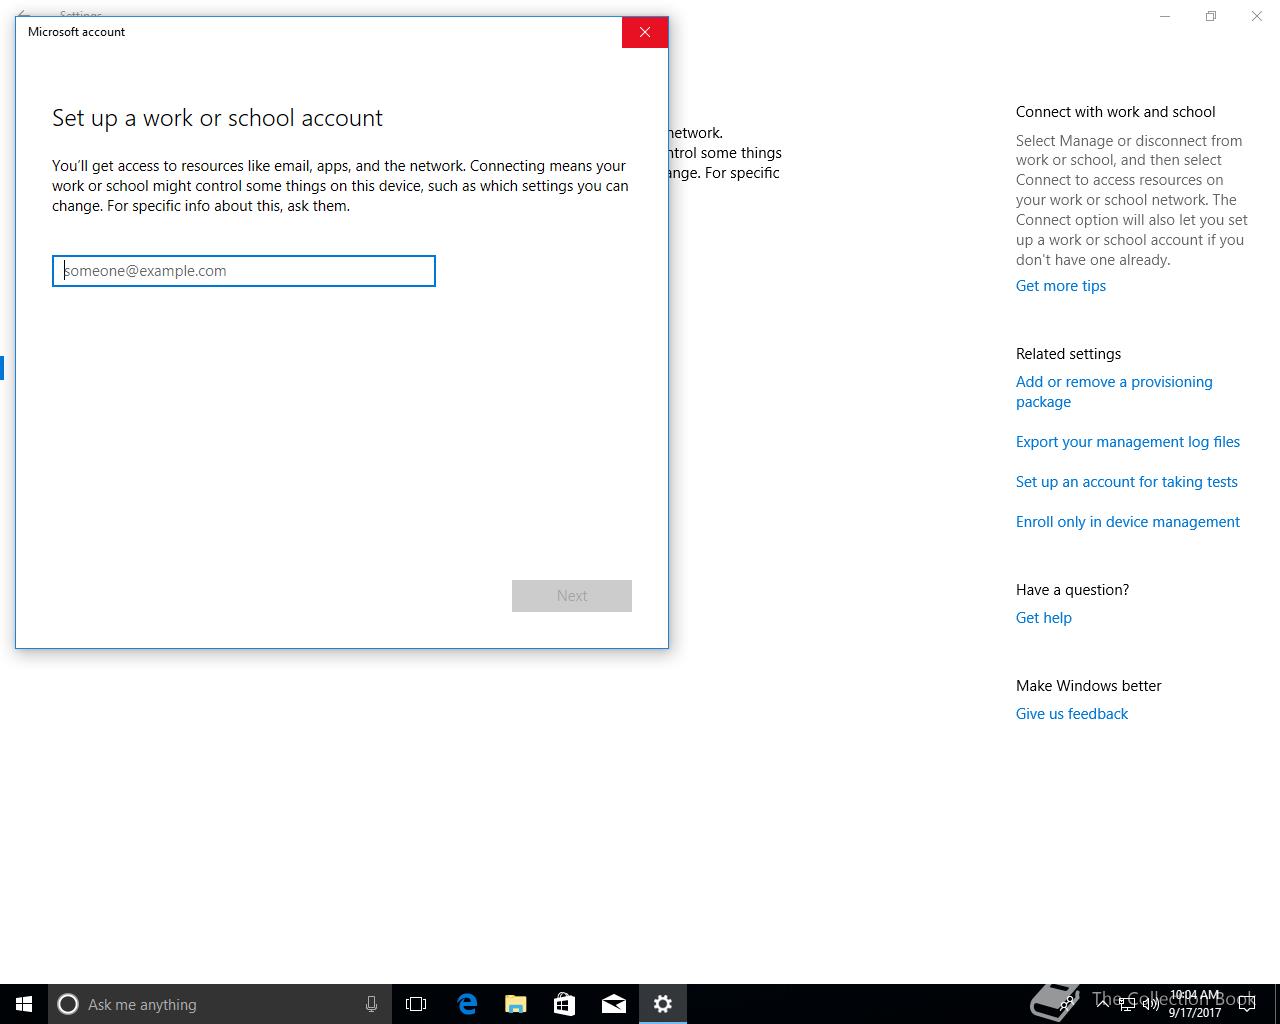This screenshot has width=1280, height=1024.
Task: Click the Related settings heading
Action: click(1068, 354)
